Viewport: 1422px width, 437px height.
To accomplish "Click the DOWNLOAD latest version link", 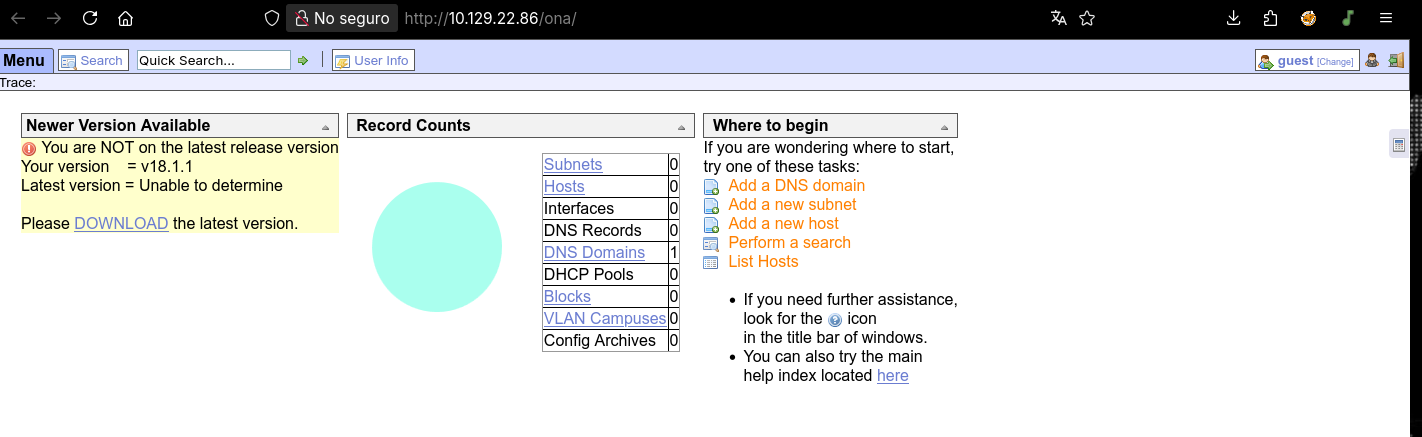I will [121, 223].
